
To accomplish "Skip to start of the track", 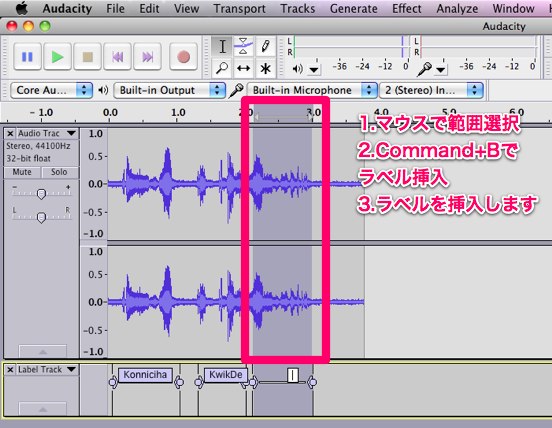I will click(118, 57).
